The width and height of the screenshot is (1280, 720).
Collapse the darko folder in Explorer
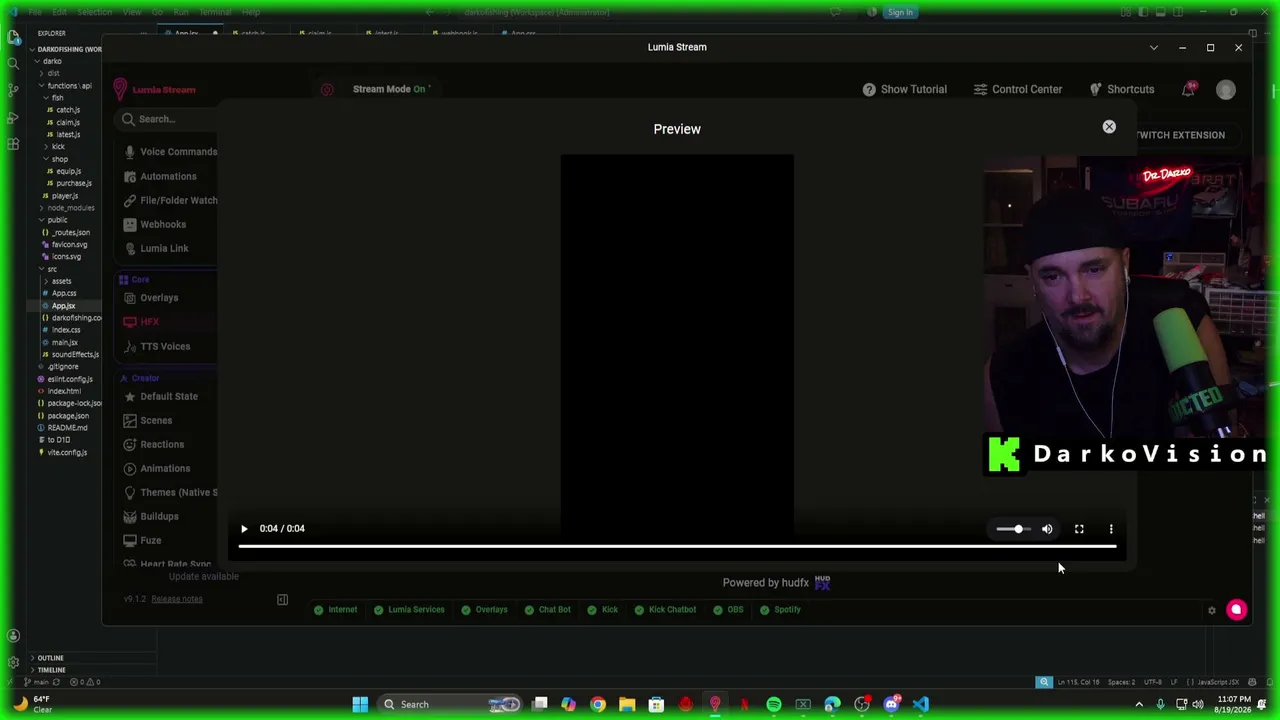pyautogui.click(x=50, y=61)
